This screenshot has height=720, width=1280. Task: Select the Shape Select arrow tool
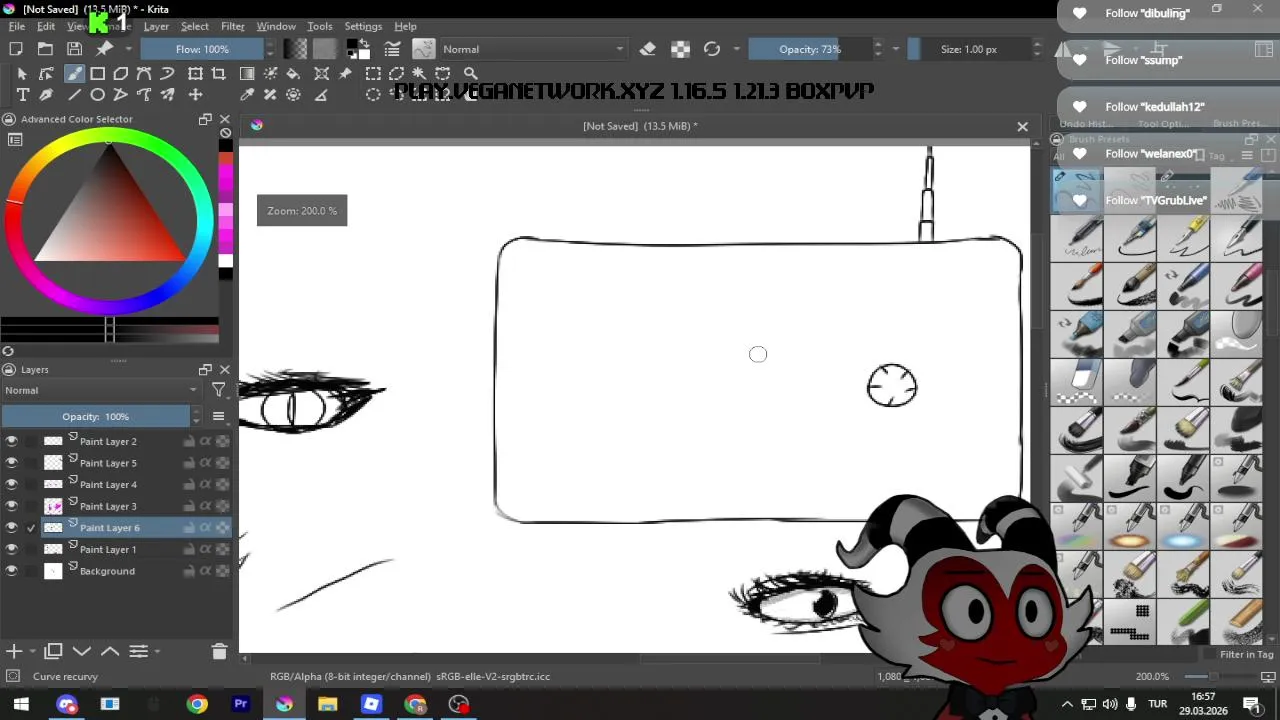point(22,73)
